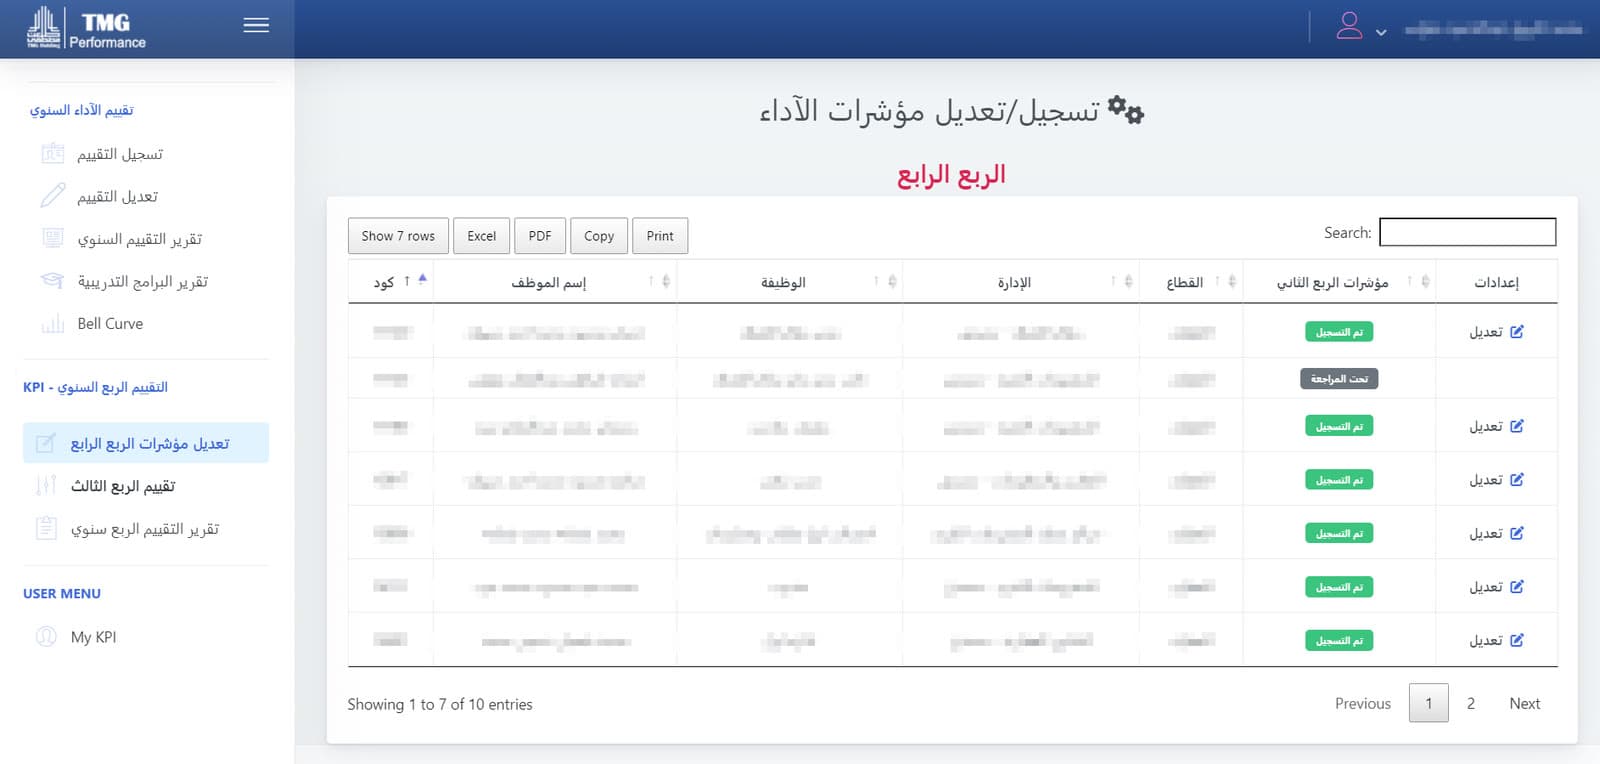1600x764 pixels.
Task: Click تعديل edit icon in fifth row
Action: [1517, 533]
